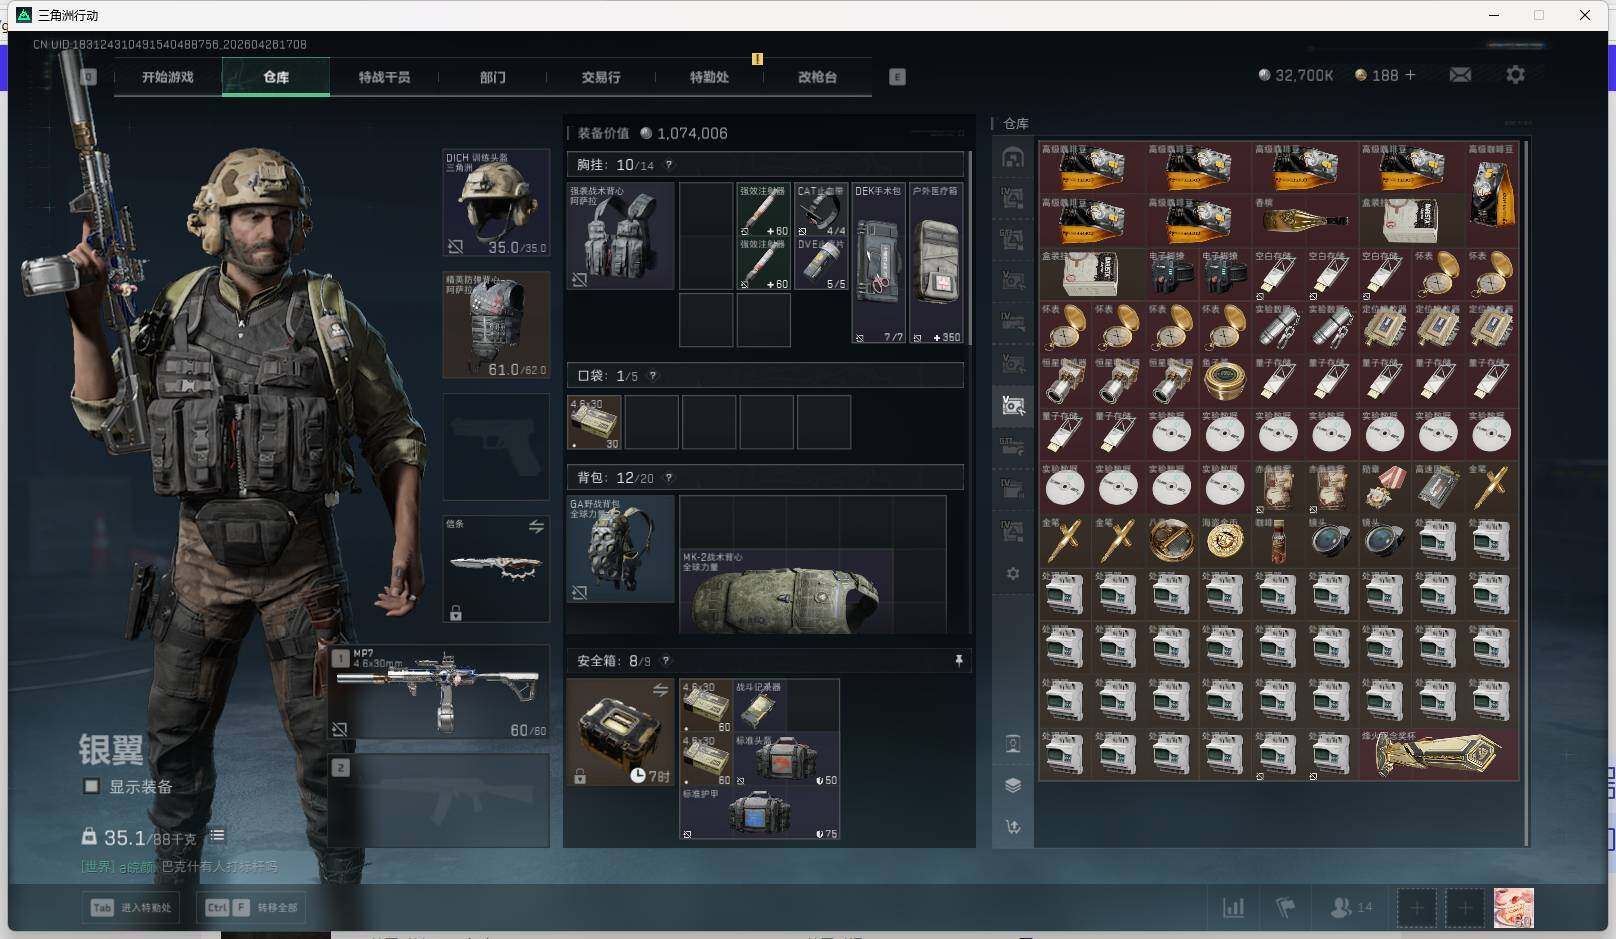Open the warehouse sidebar gear icon
This screenshot has width=1616, height=939.
pos(1013,574)
